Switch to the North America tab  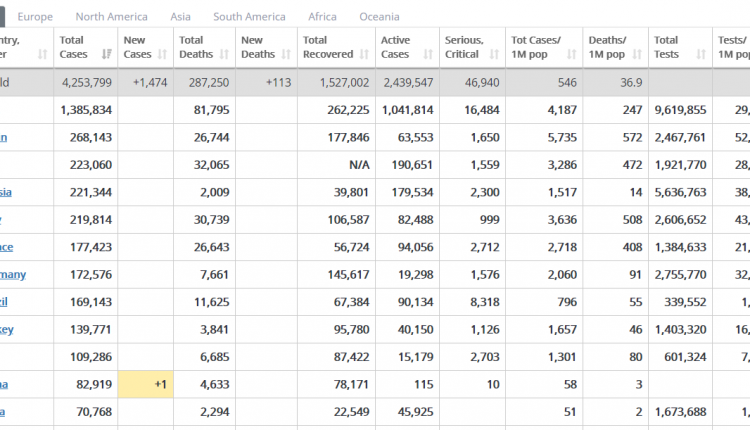tap(111, 17)
